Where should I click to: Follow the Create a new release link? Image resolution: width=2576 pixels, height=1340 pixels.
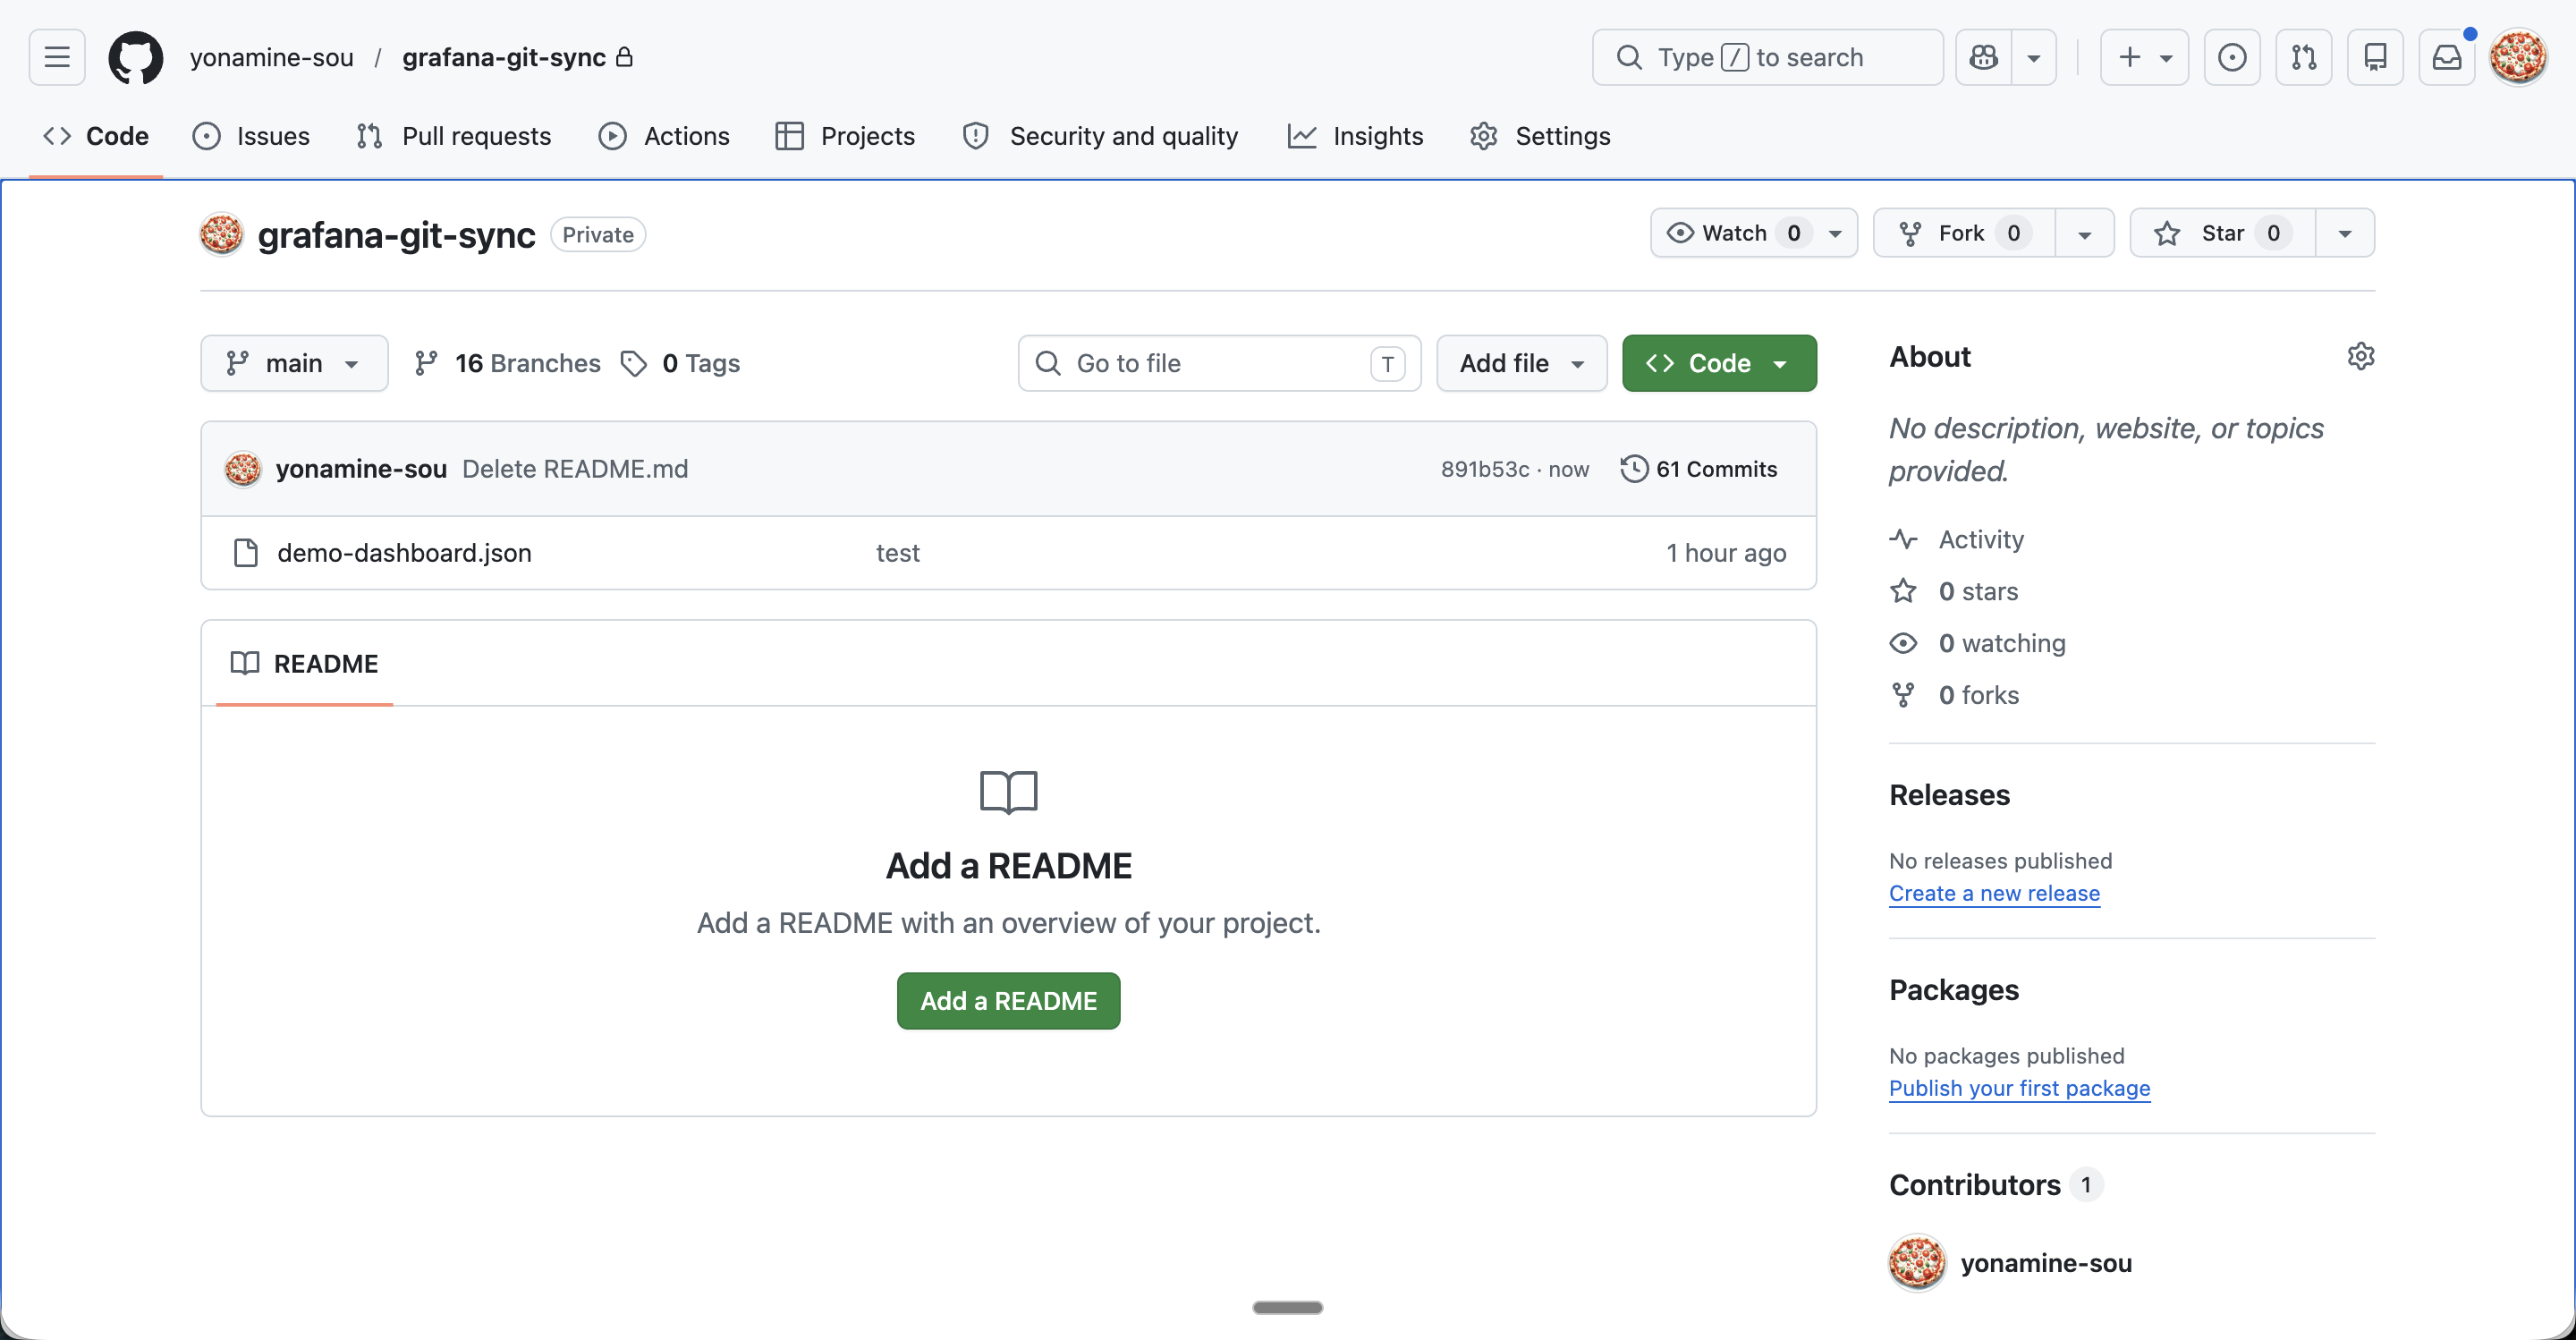pos(1993,893)
